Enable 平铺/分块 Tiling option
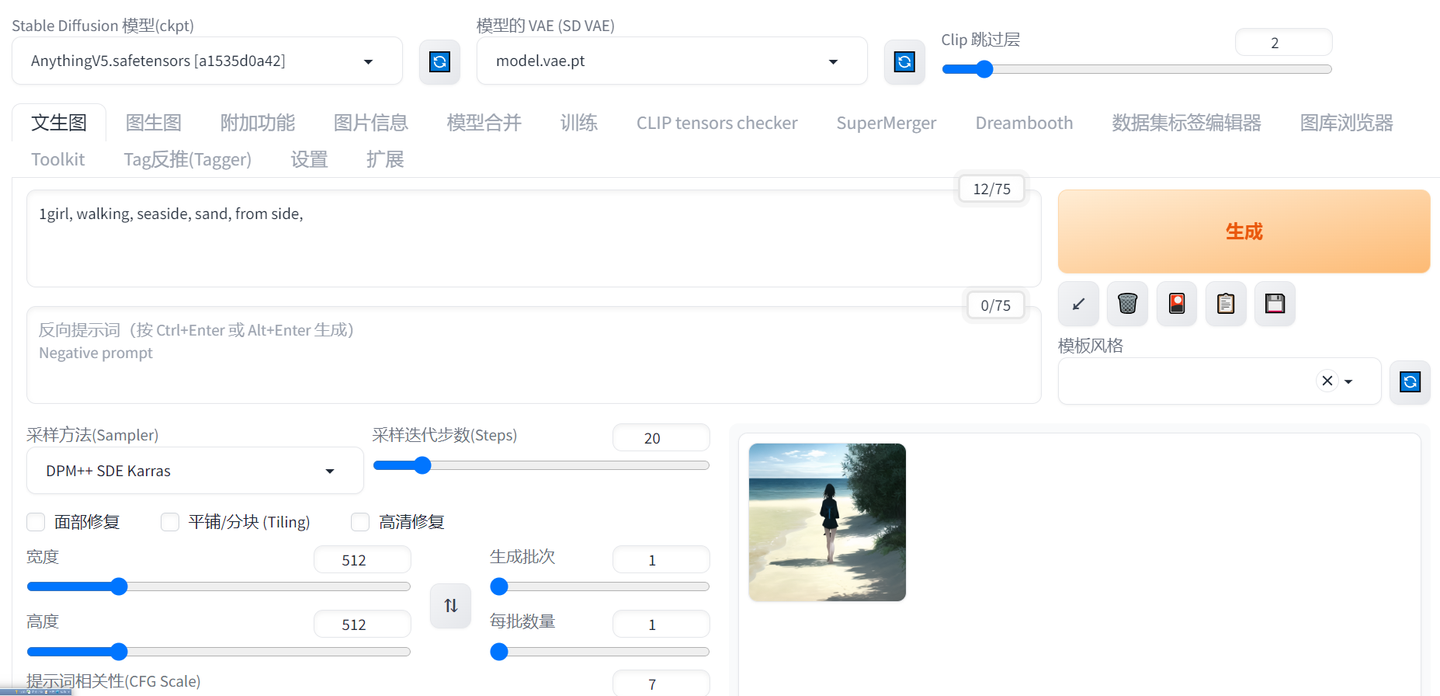This screenshot has height=696, width=1440. click(169, 521)
